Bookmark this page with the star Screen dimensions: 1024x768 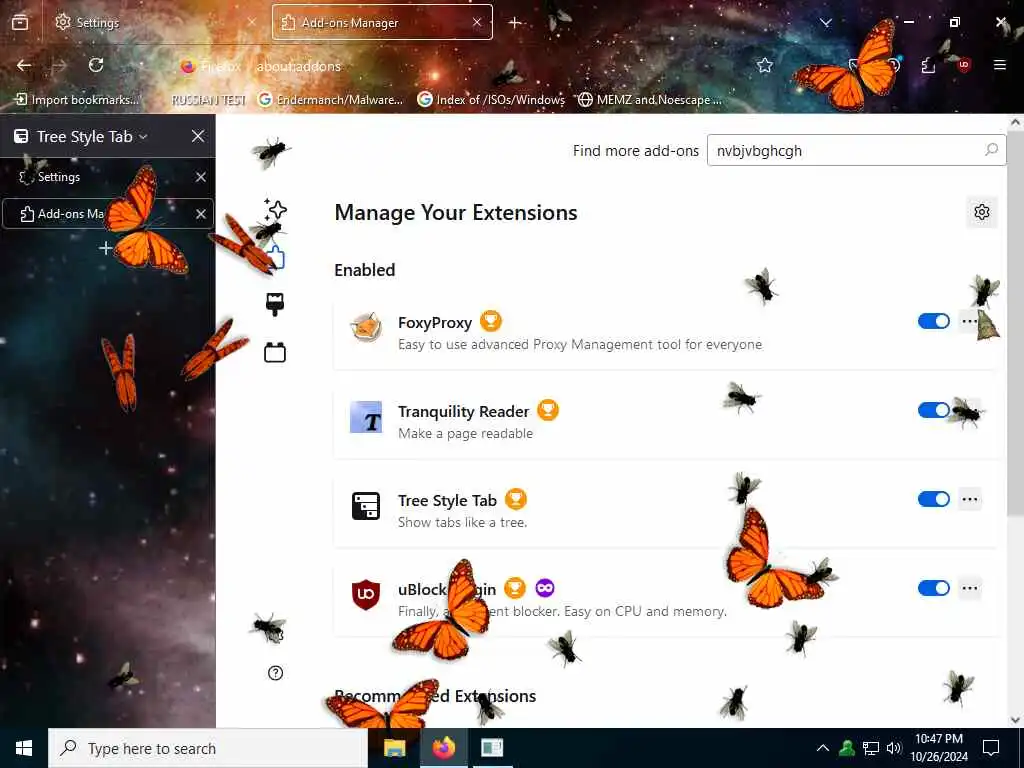point(765,65)
